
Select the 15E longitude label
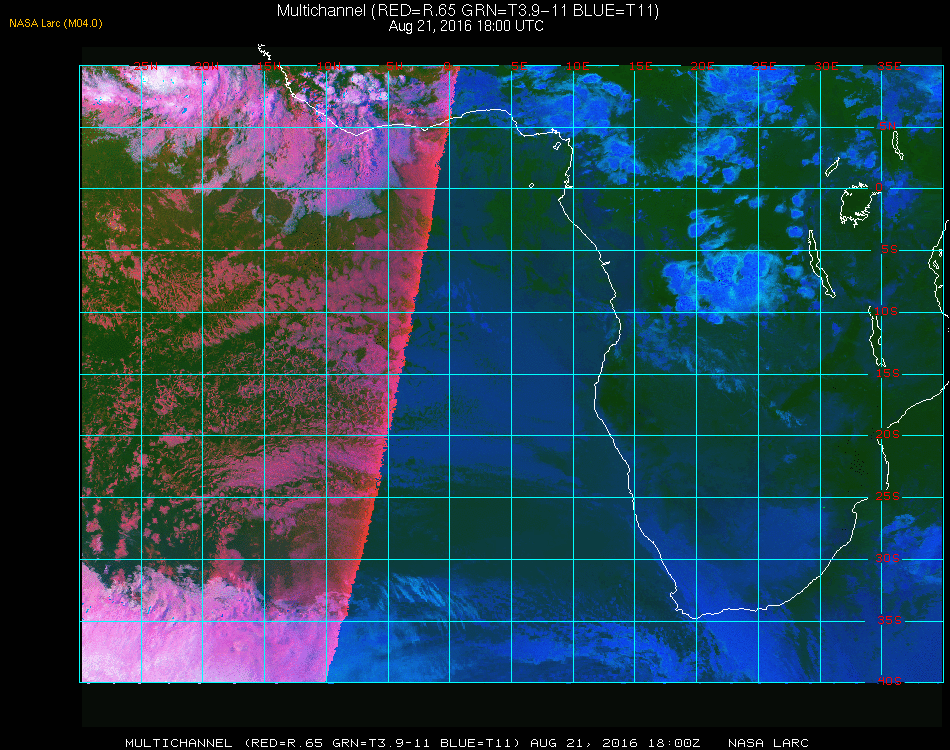[x=640, y=66]
